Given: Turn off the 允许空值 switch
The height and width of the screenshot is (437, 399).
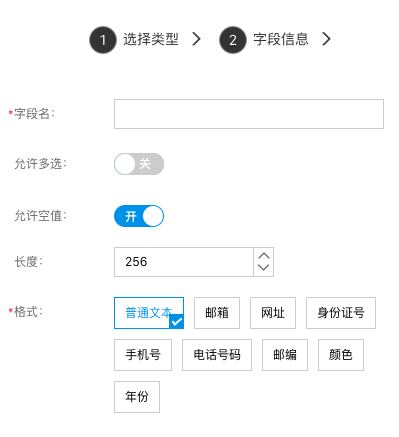Looking at the screenshot, I should tap(139, 216).
